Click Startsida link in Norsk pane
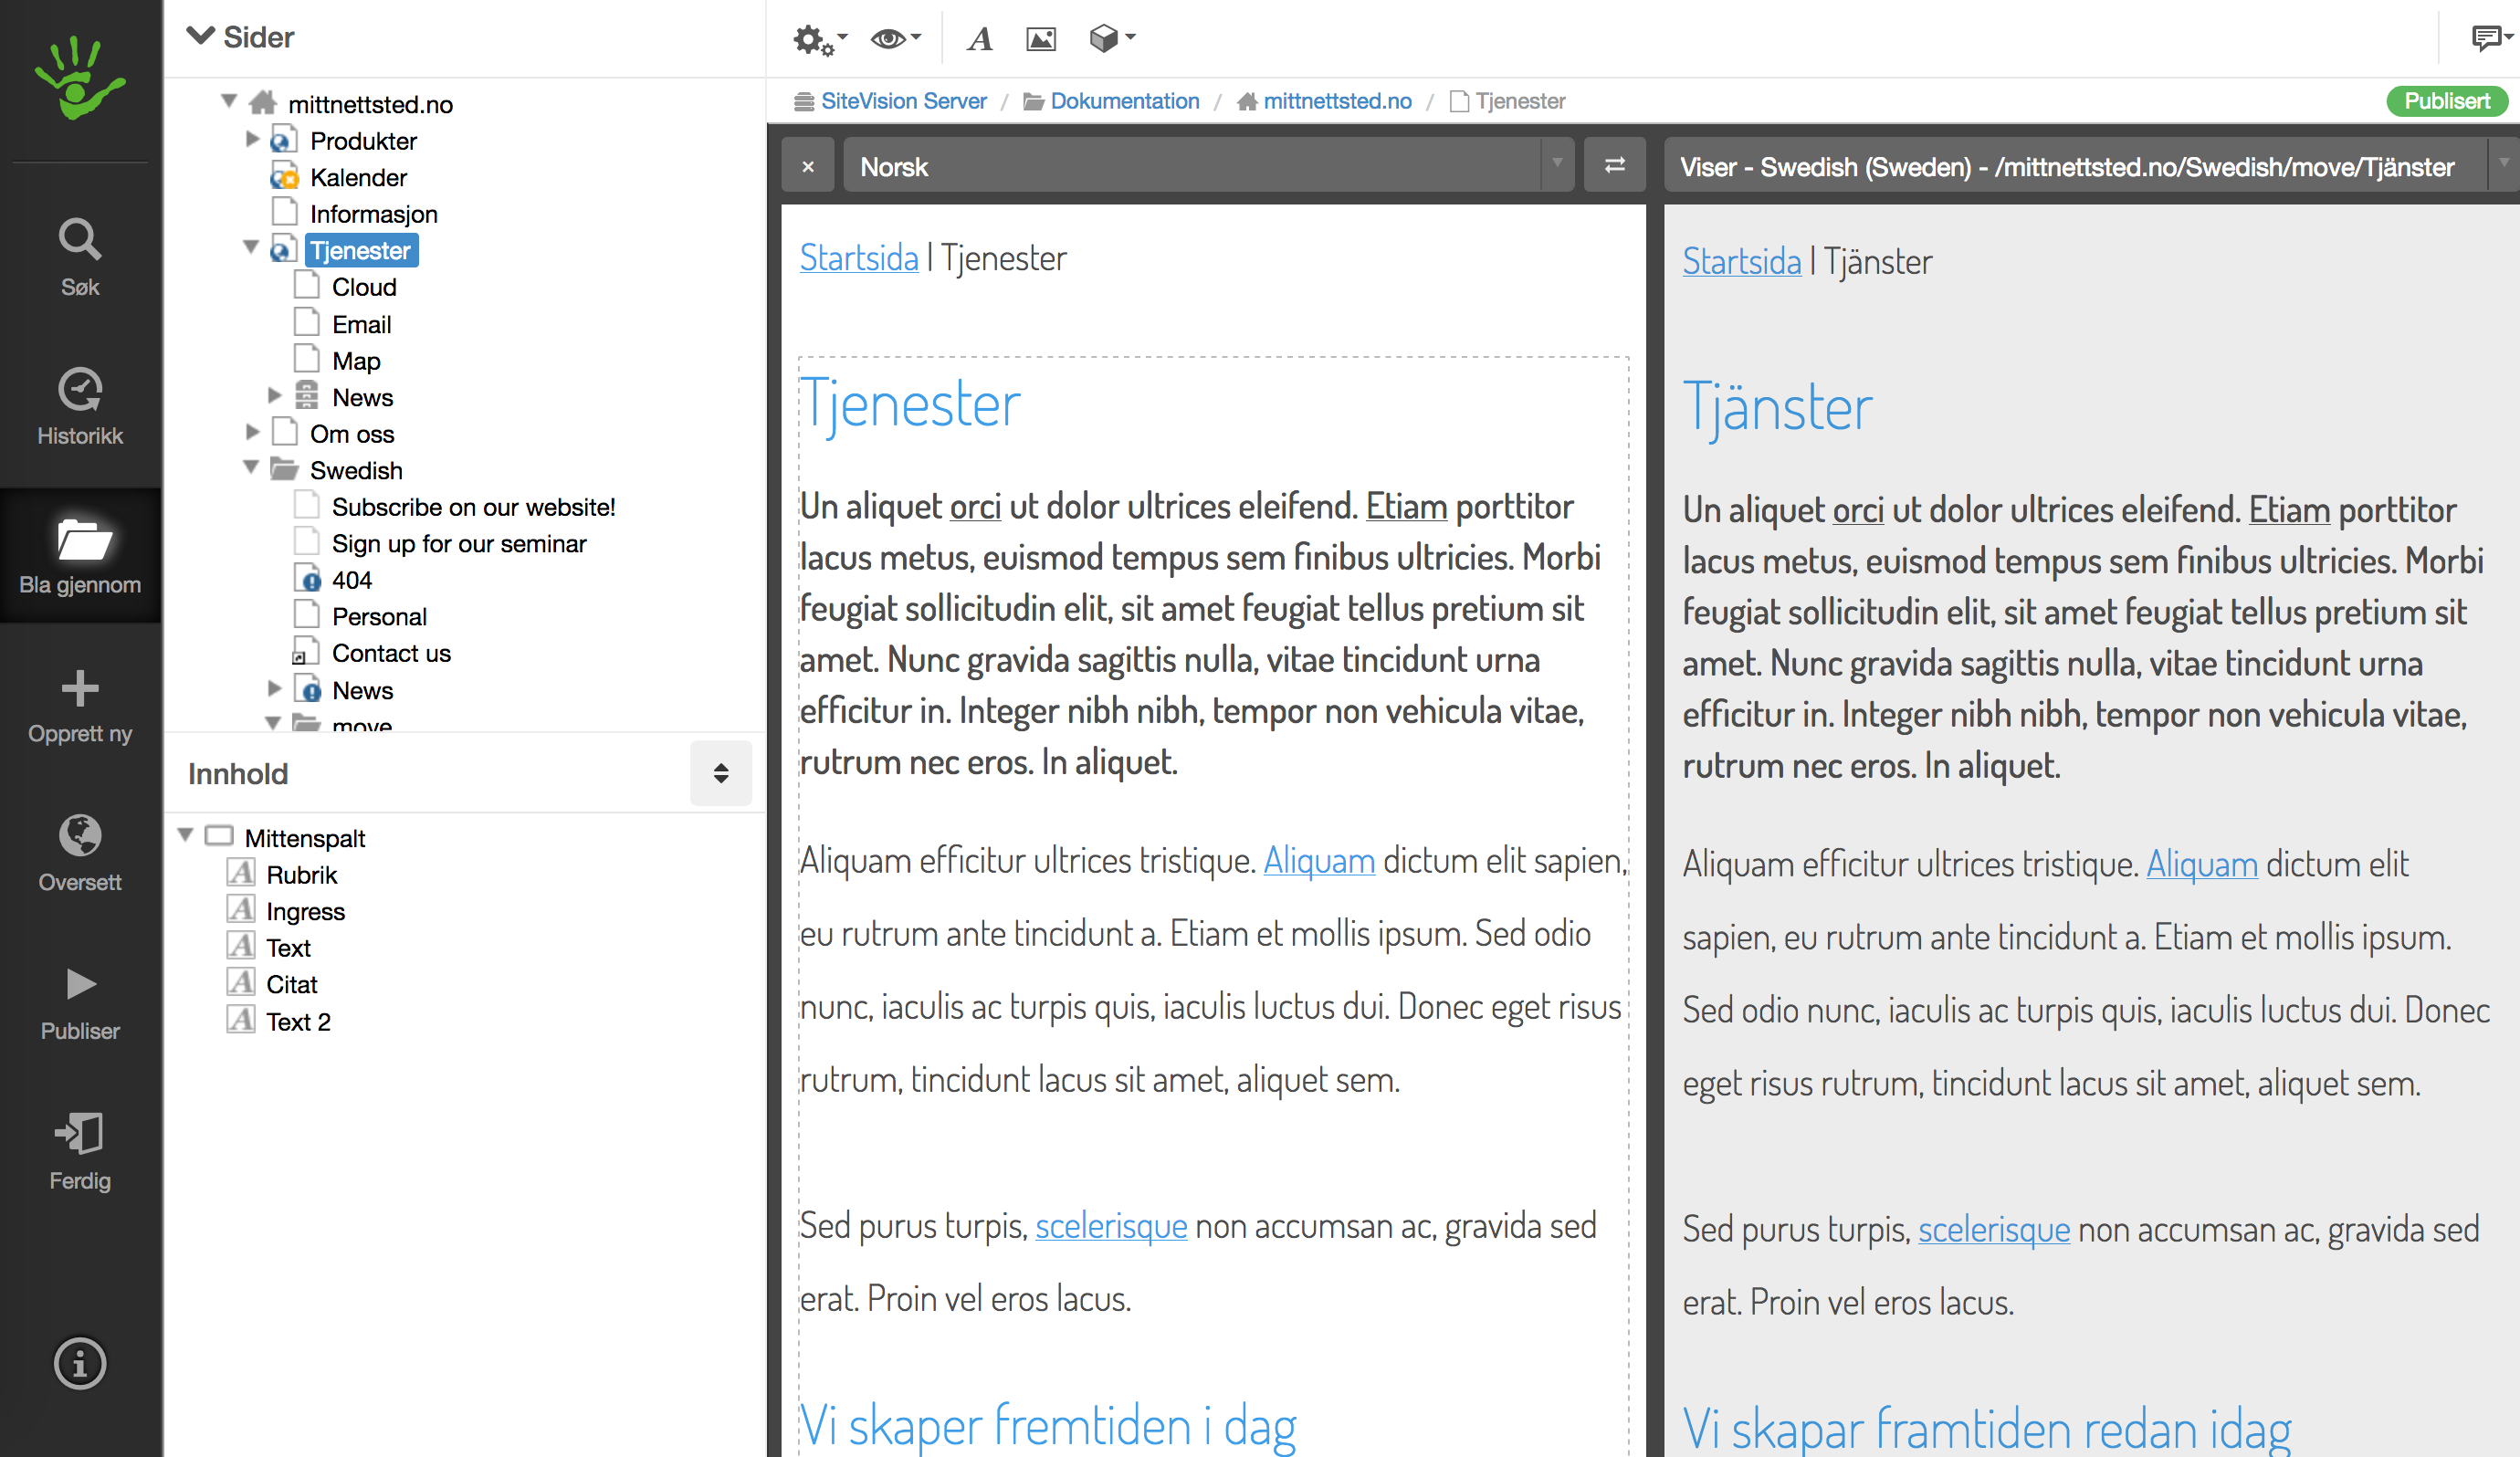The width and height of the screenshot is (2520, 1457). click(859, 258)
